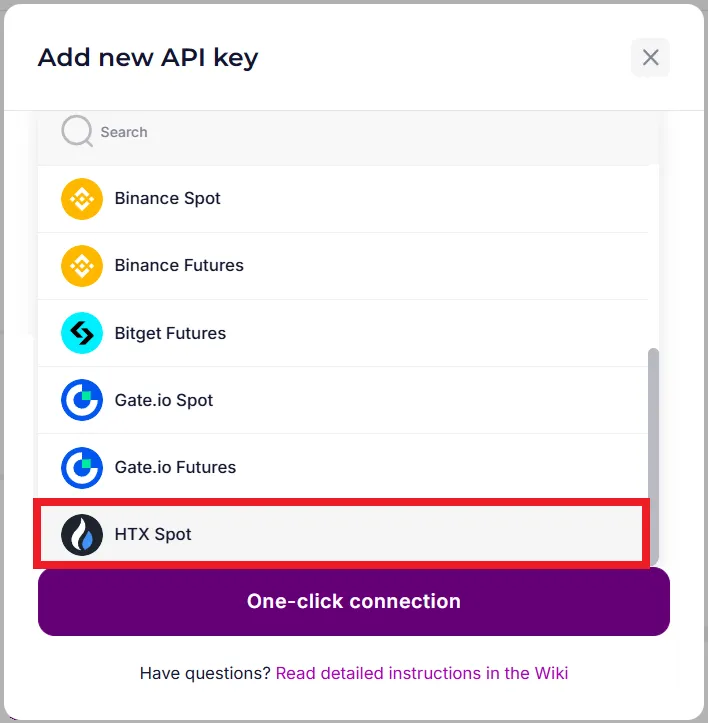Screen dimensions: 708x723
Task: Open Read detailed instructions in the Wiki
Action: [x=421, y=673]
